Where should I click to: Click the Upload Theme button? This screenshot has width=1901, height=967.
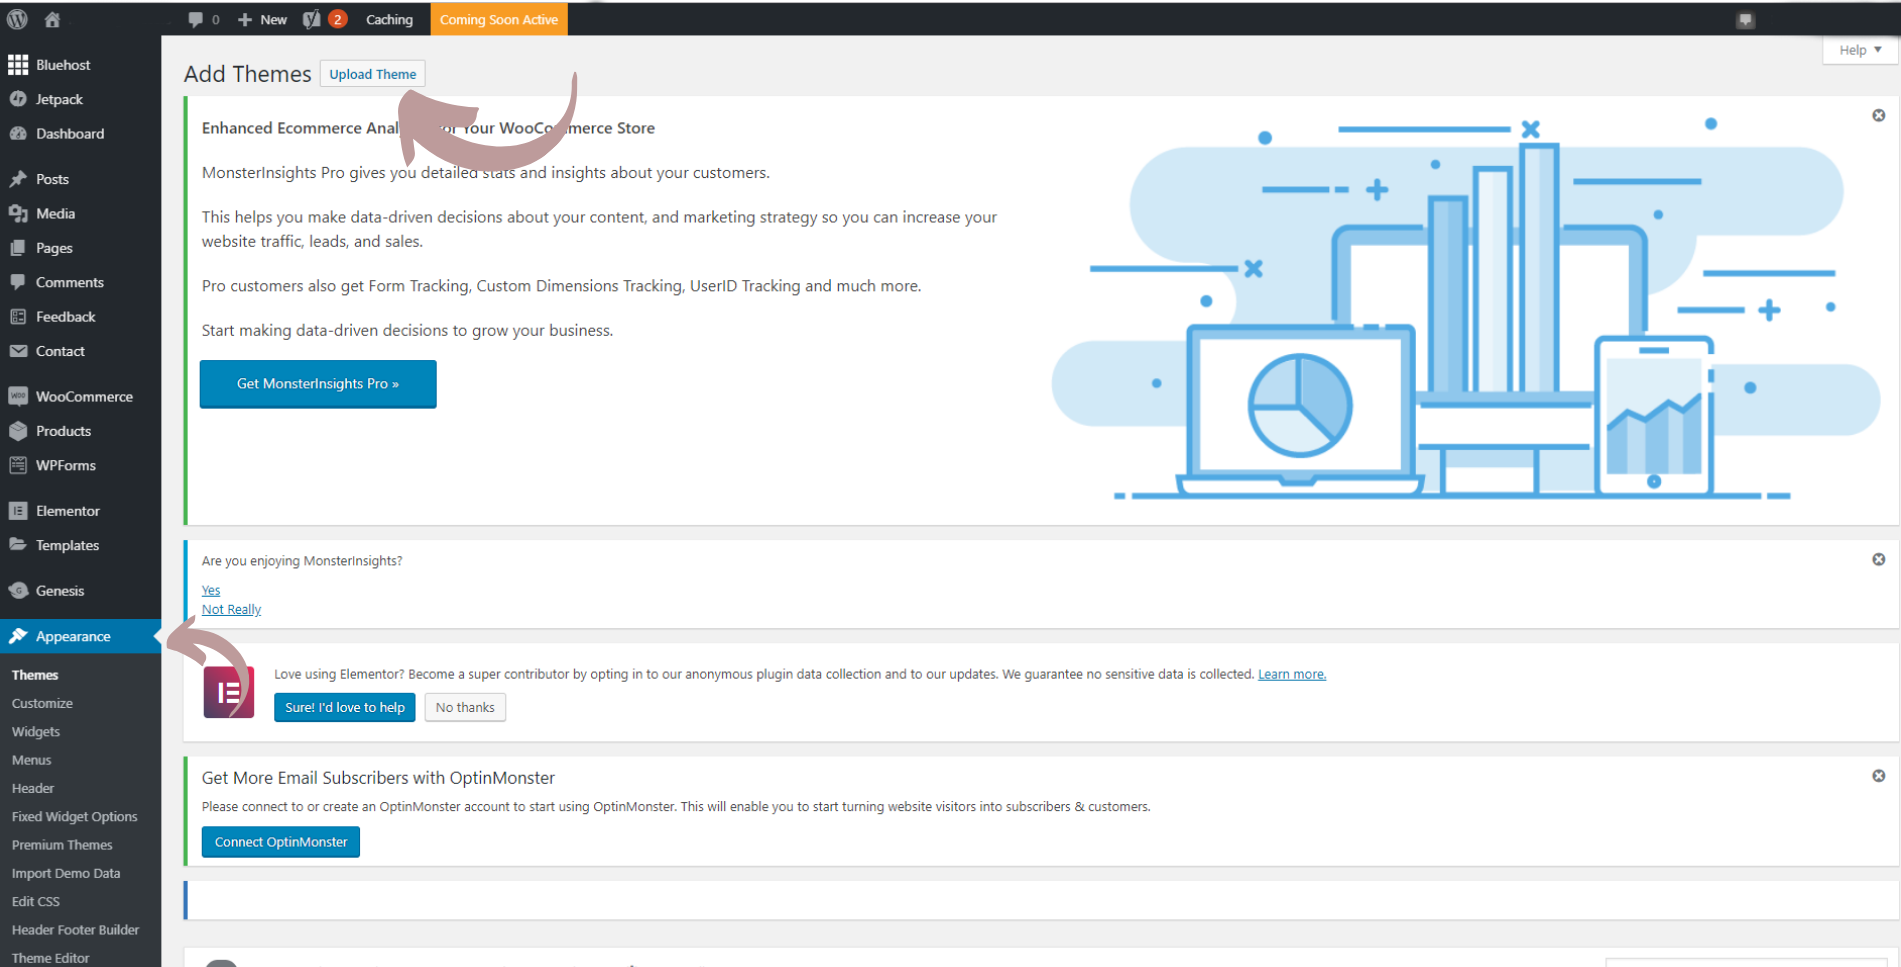tap(372, 74)
